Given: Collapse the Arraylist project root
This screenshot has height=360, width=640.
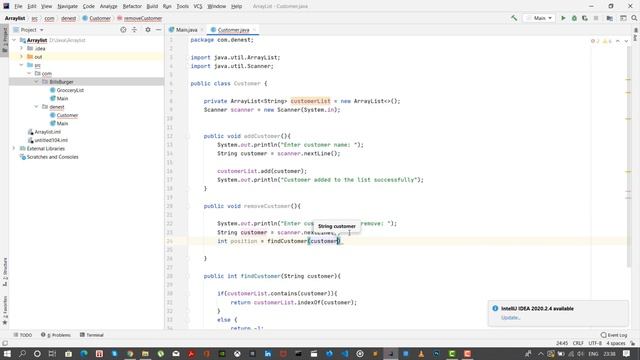Looking at the screenshot, I should [14, 40].
